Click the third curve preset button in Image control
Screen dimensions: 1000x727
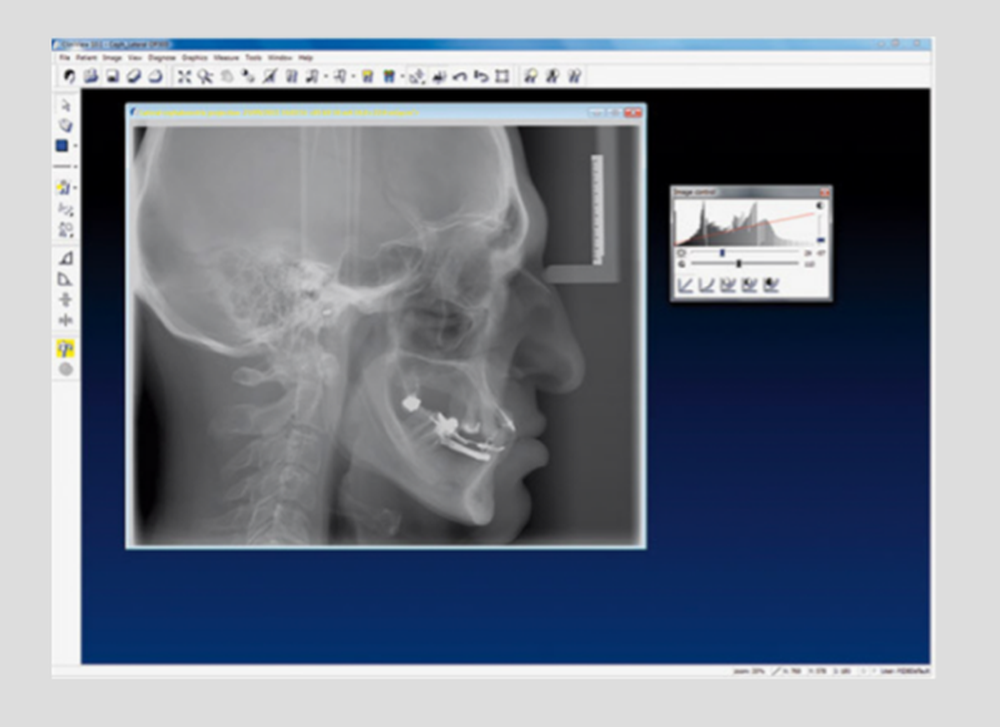728,285
